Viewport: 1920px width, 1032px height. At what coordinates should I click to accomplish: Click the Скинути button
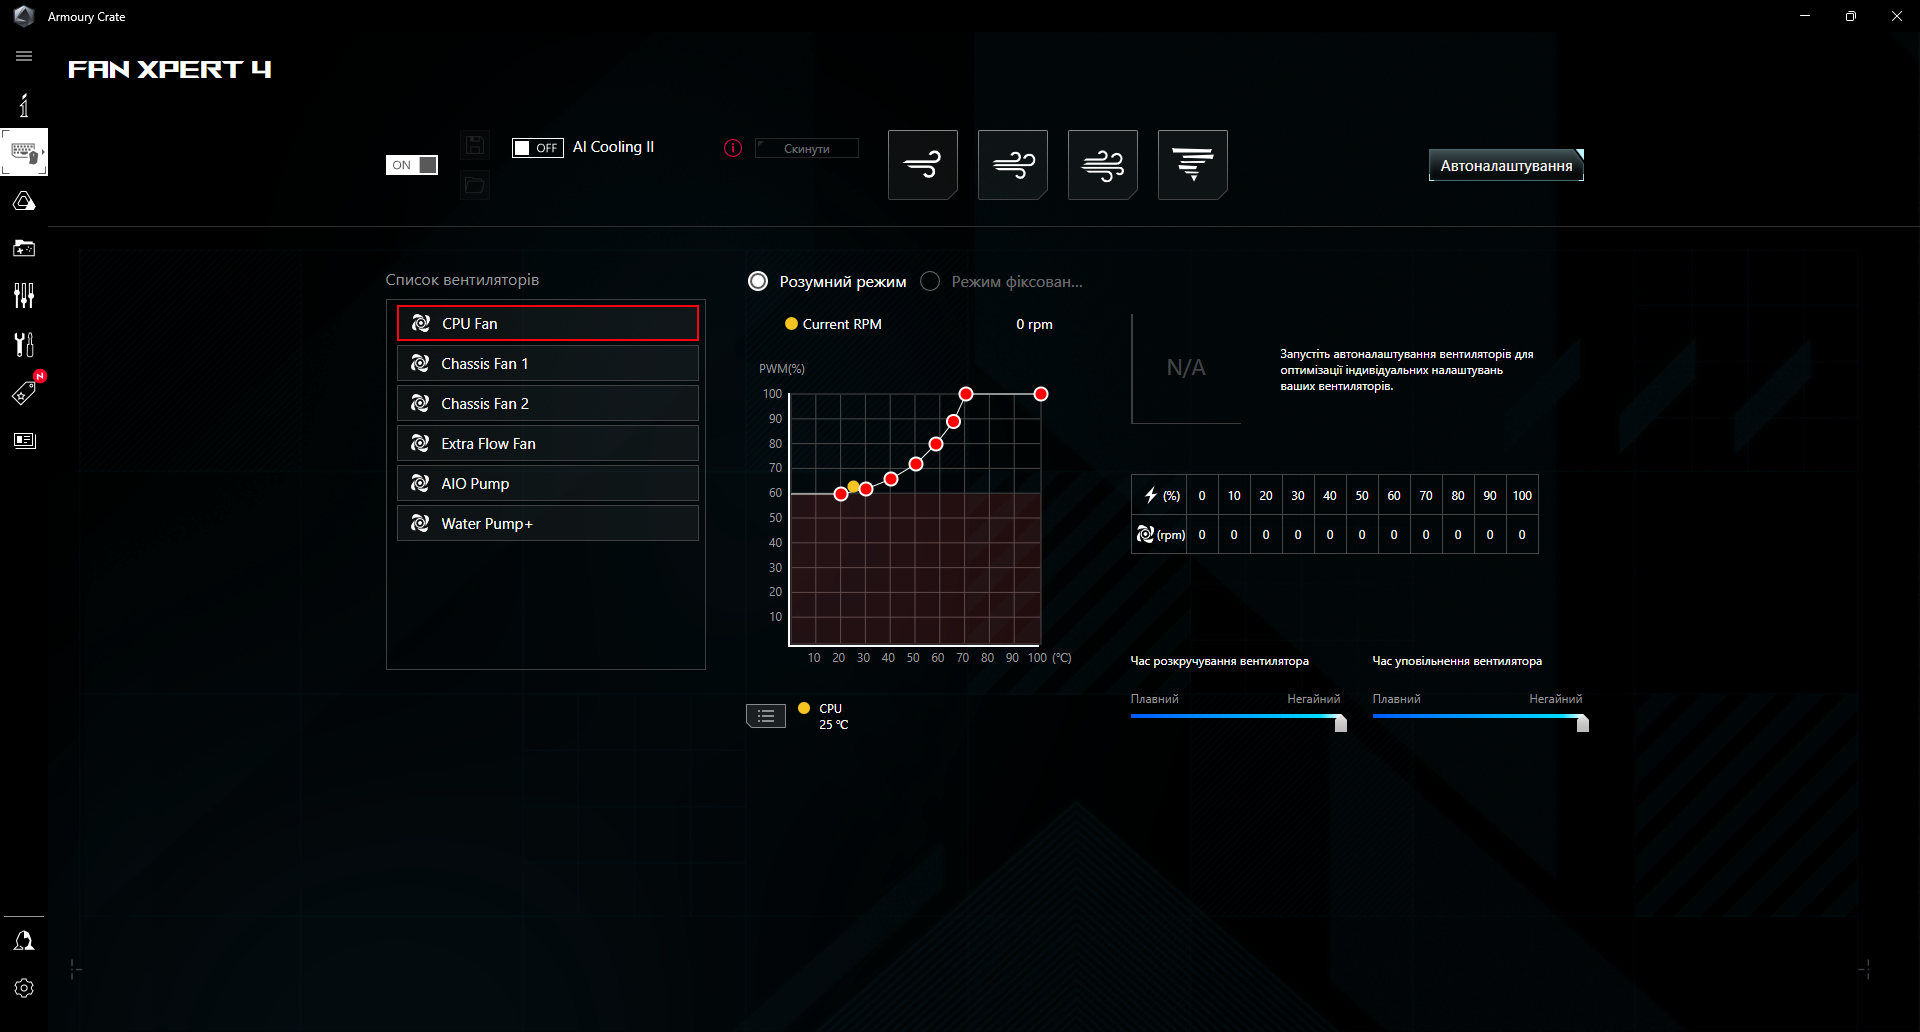tap(806, 148)
